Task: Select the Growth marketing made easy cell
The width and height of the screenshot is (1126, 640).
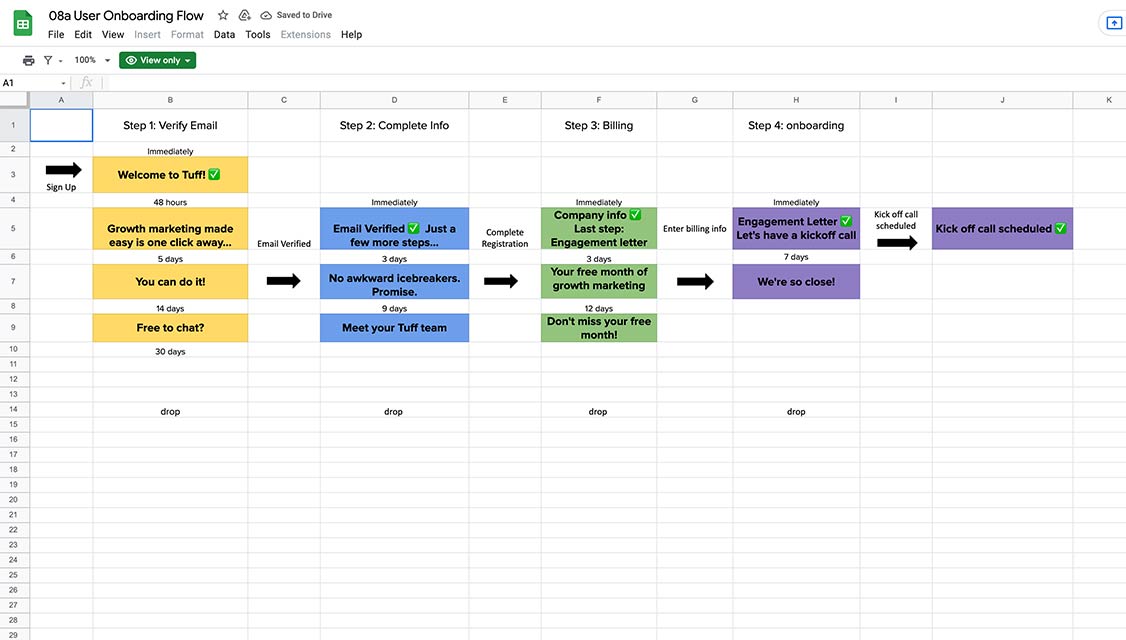Action: (x=170, y=229)
